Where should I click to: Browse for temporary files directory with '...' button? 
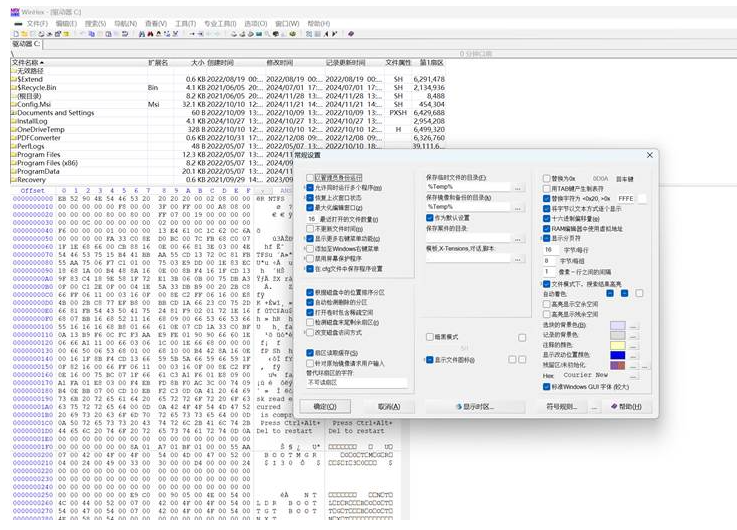517,187
